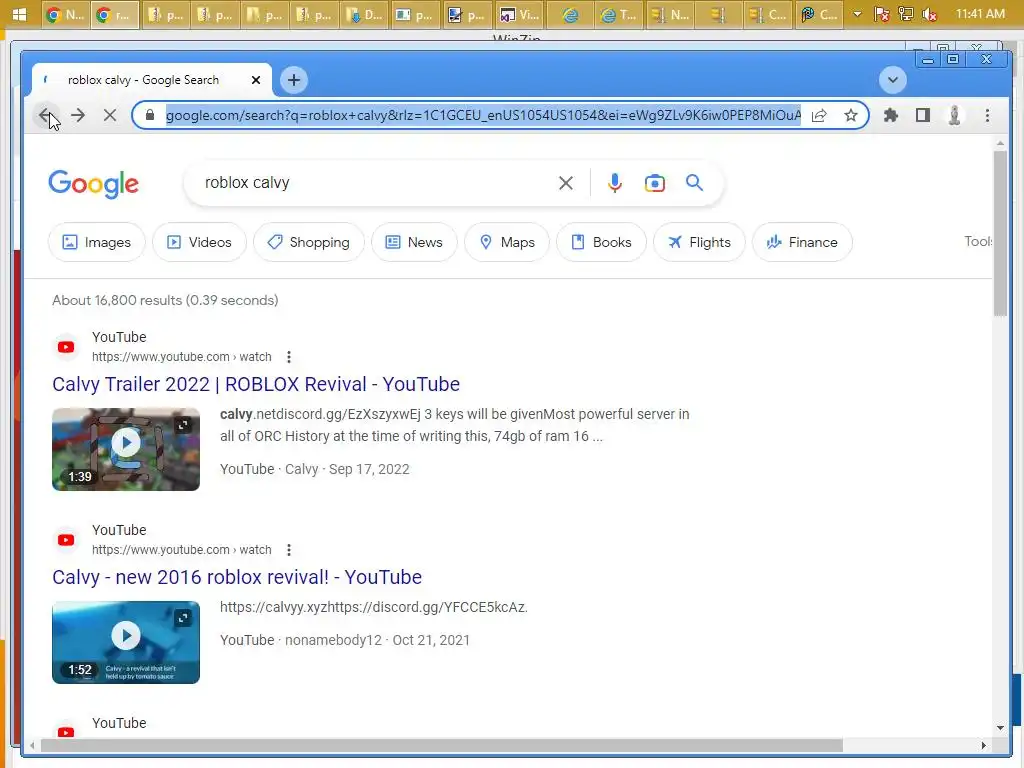Switch to the 'D...' taskbar button
The width and height of the screenshot is (1024, 768).
[364, 14]
